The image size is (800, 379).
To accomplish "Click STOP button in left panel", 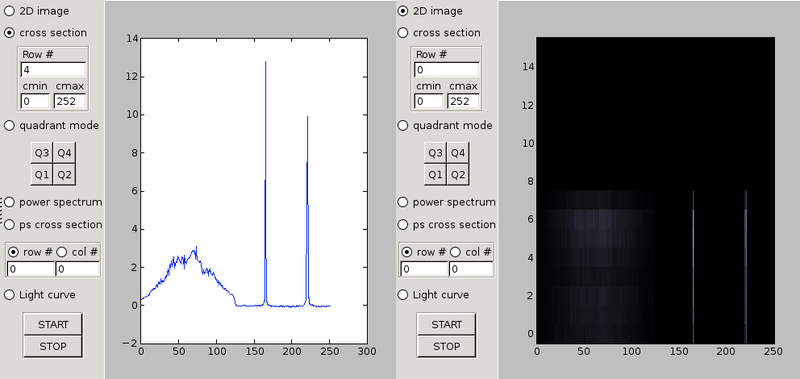I will 53,346.
